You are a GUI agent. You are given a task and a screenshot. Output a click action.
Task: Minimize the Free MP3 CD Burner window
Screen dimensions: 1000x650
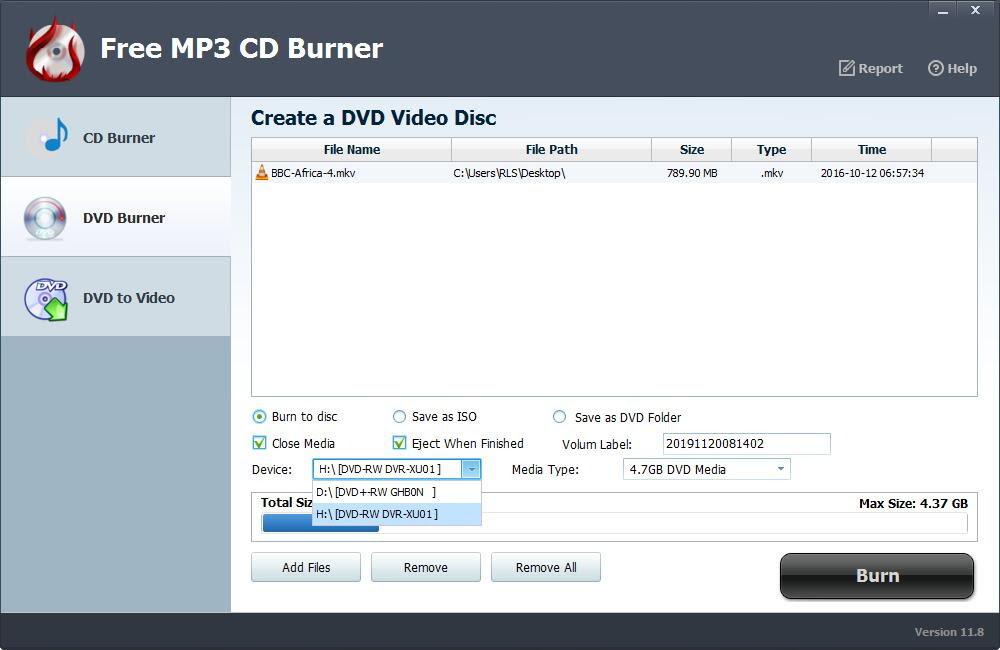pyautogui.click(x=943, y=10)
